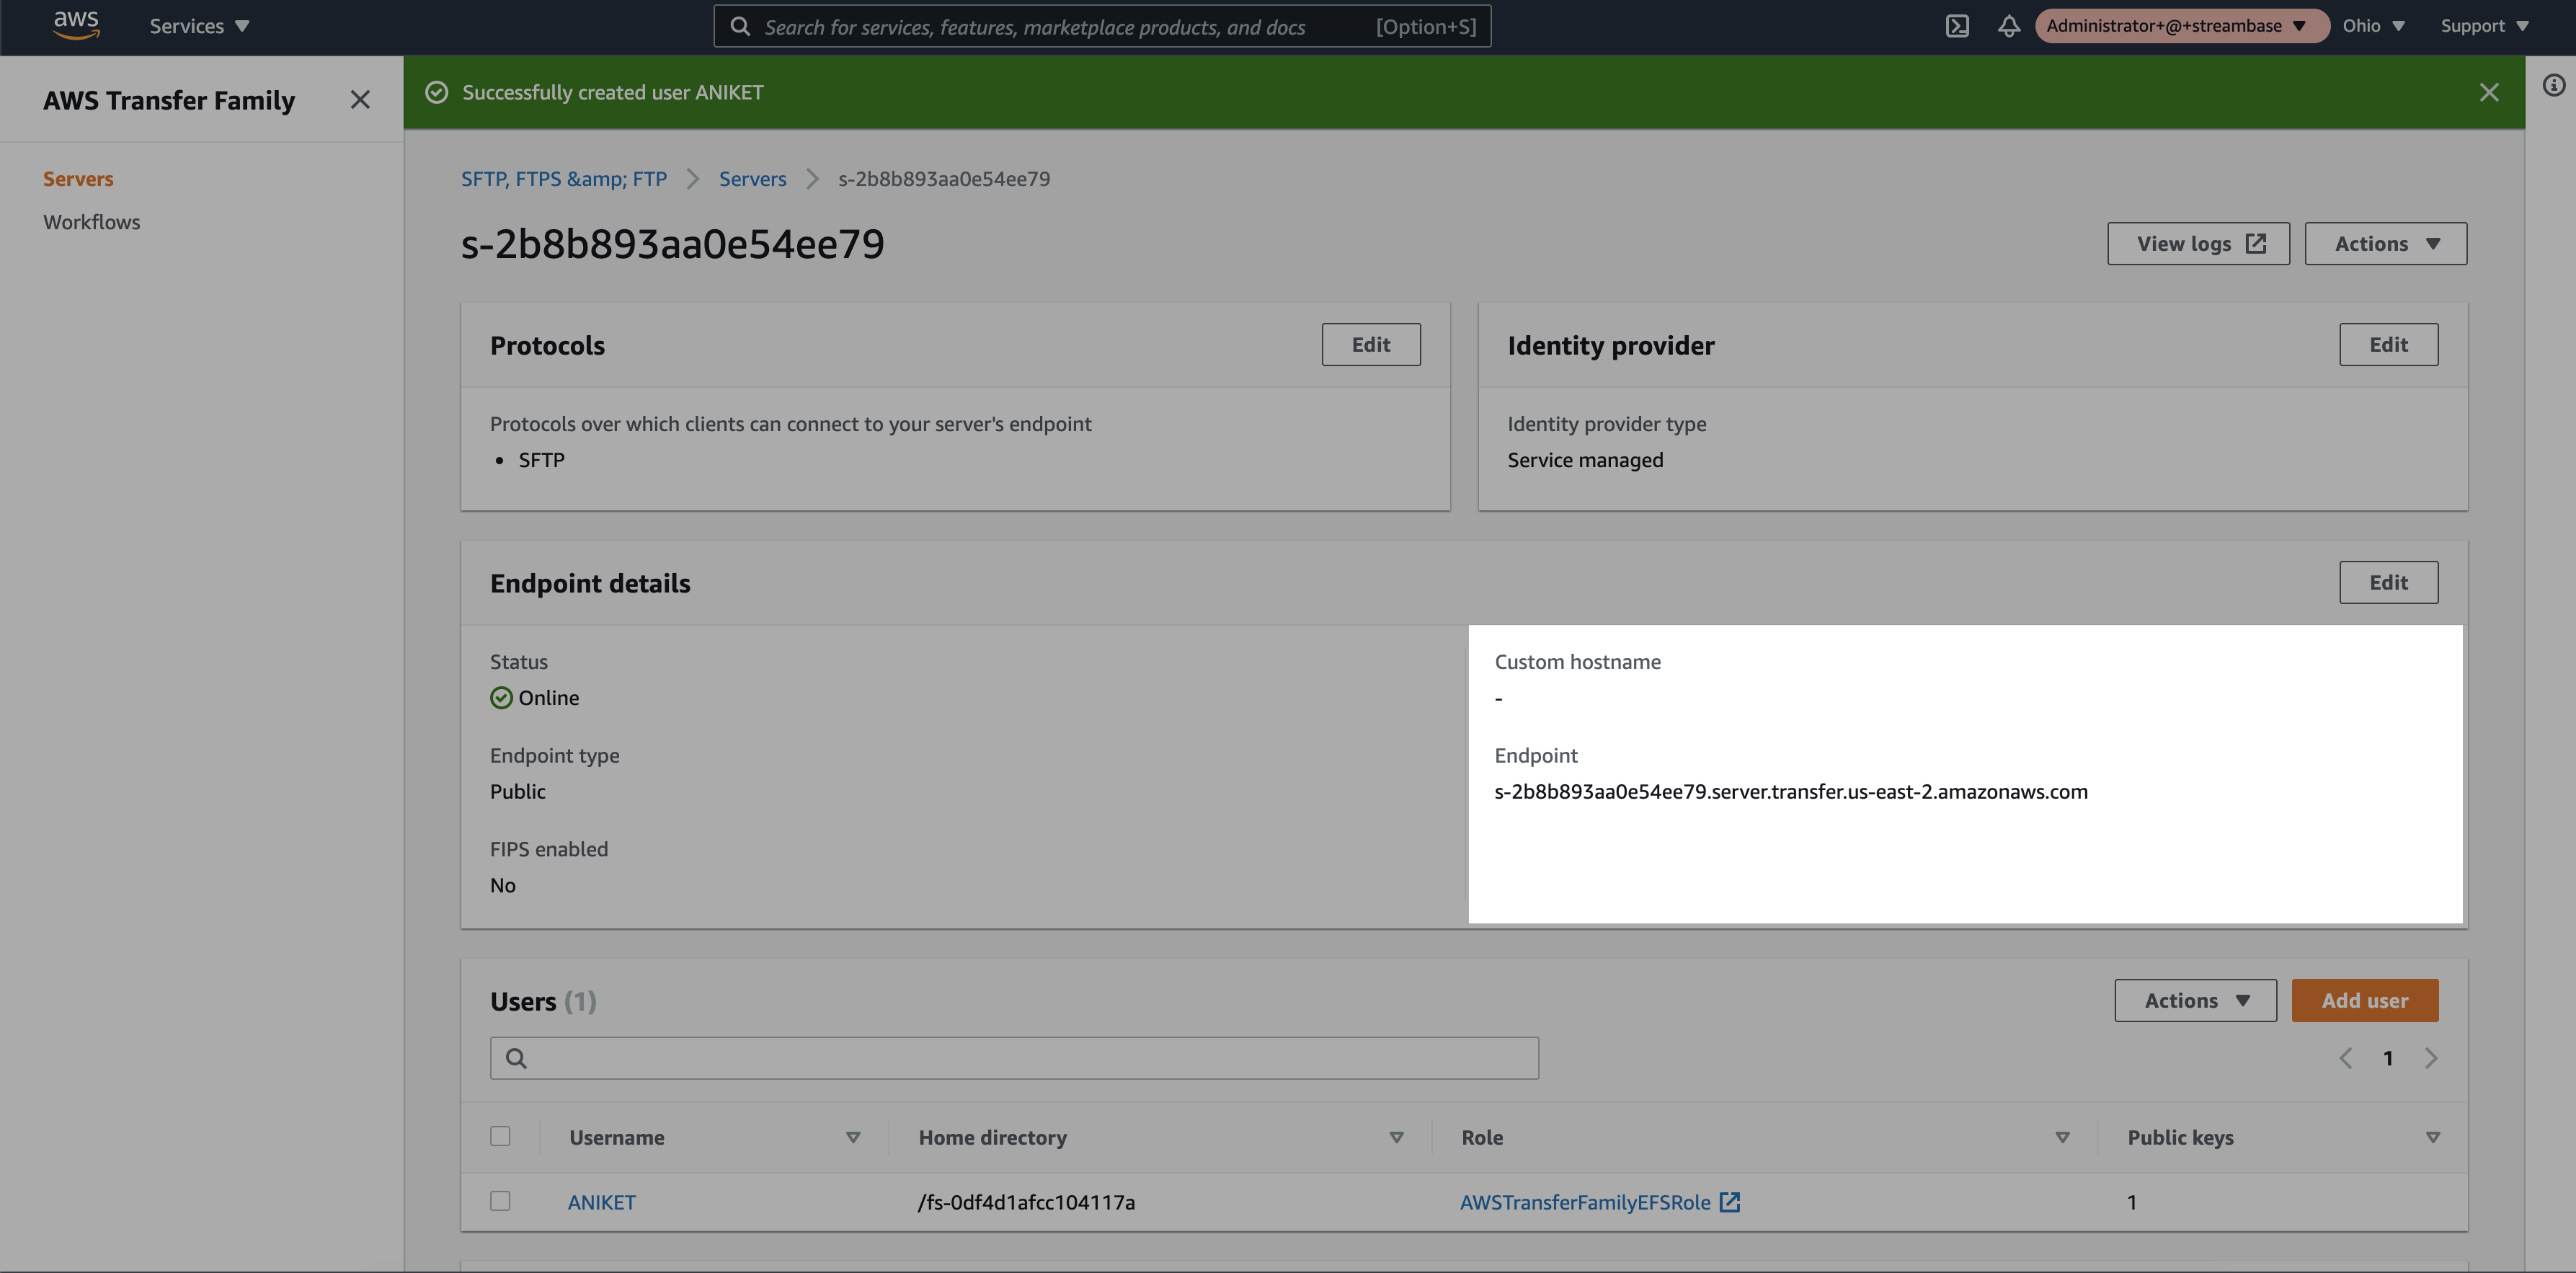Dismiss the success banner with X
This screenshot has height=1273, width=2576.
(2489, 92)
